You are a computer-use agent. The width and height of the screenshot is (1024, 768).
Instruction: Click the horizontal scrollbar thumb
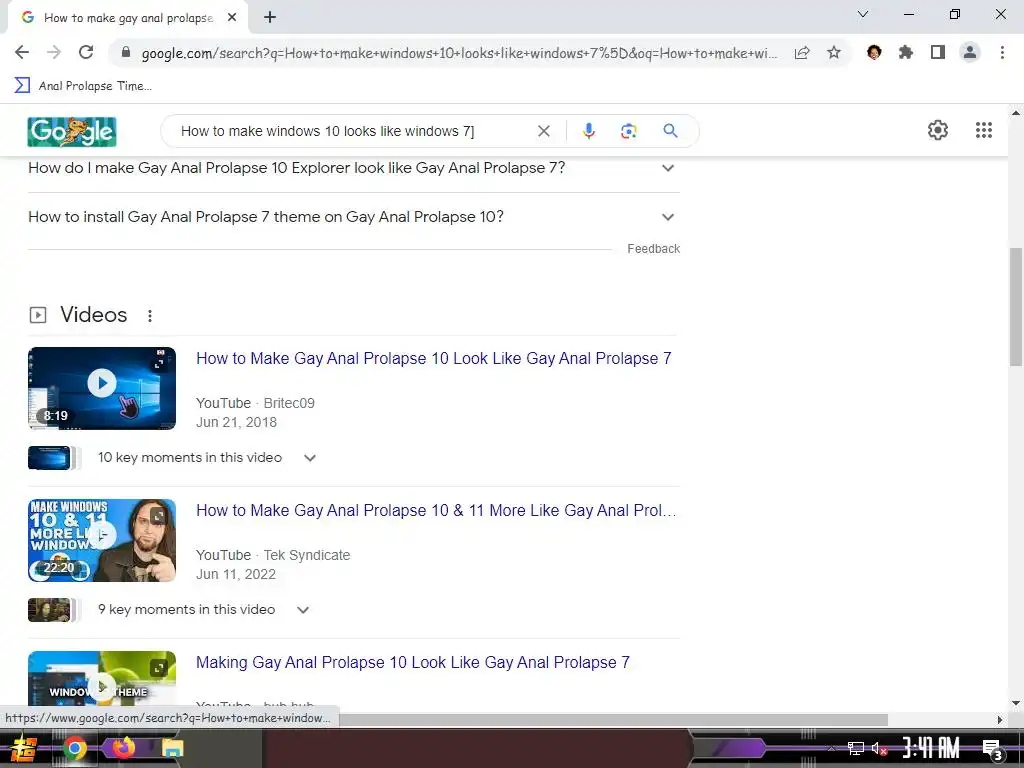tap(613, 720)
